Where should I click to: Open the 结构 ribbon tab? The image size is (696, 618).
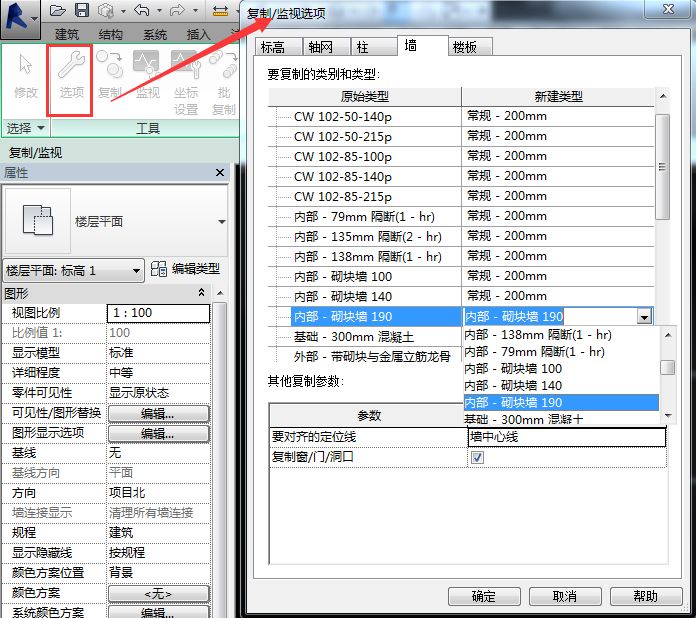point(111,34)
